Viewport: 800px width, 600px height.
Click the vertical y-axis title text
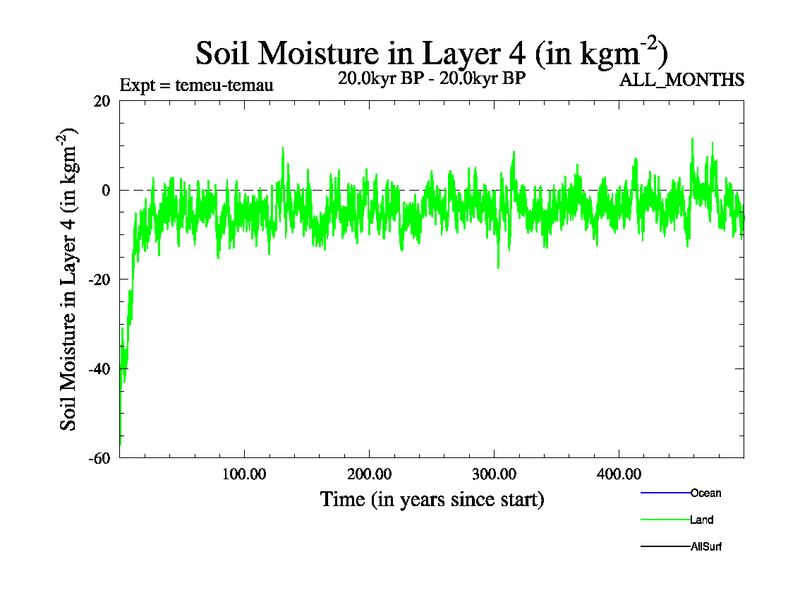[x=72, y=283]
